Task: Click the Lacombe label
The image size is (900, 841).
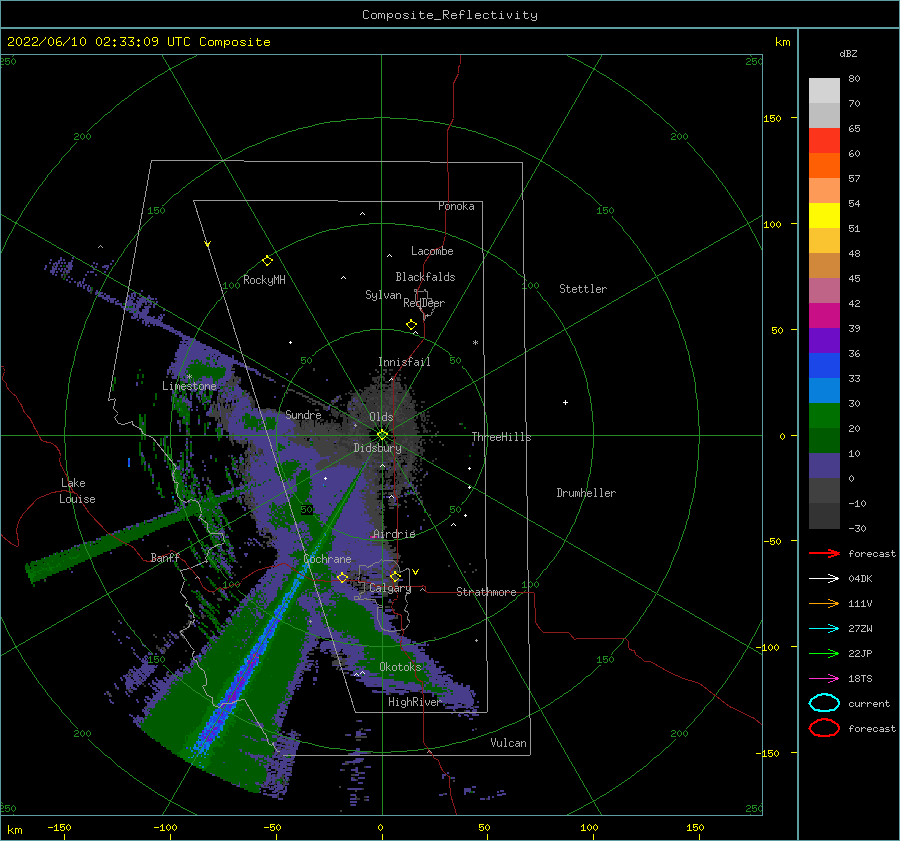Action: 432,251
